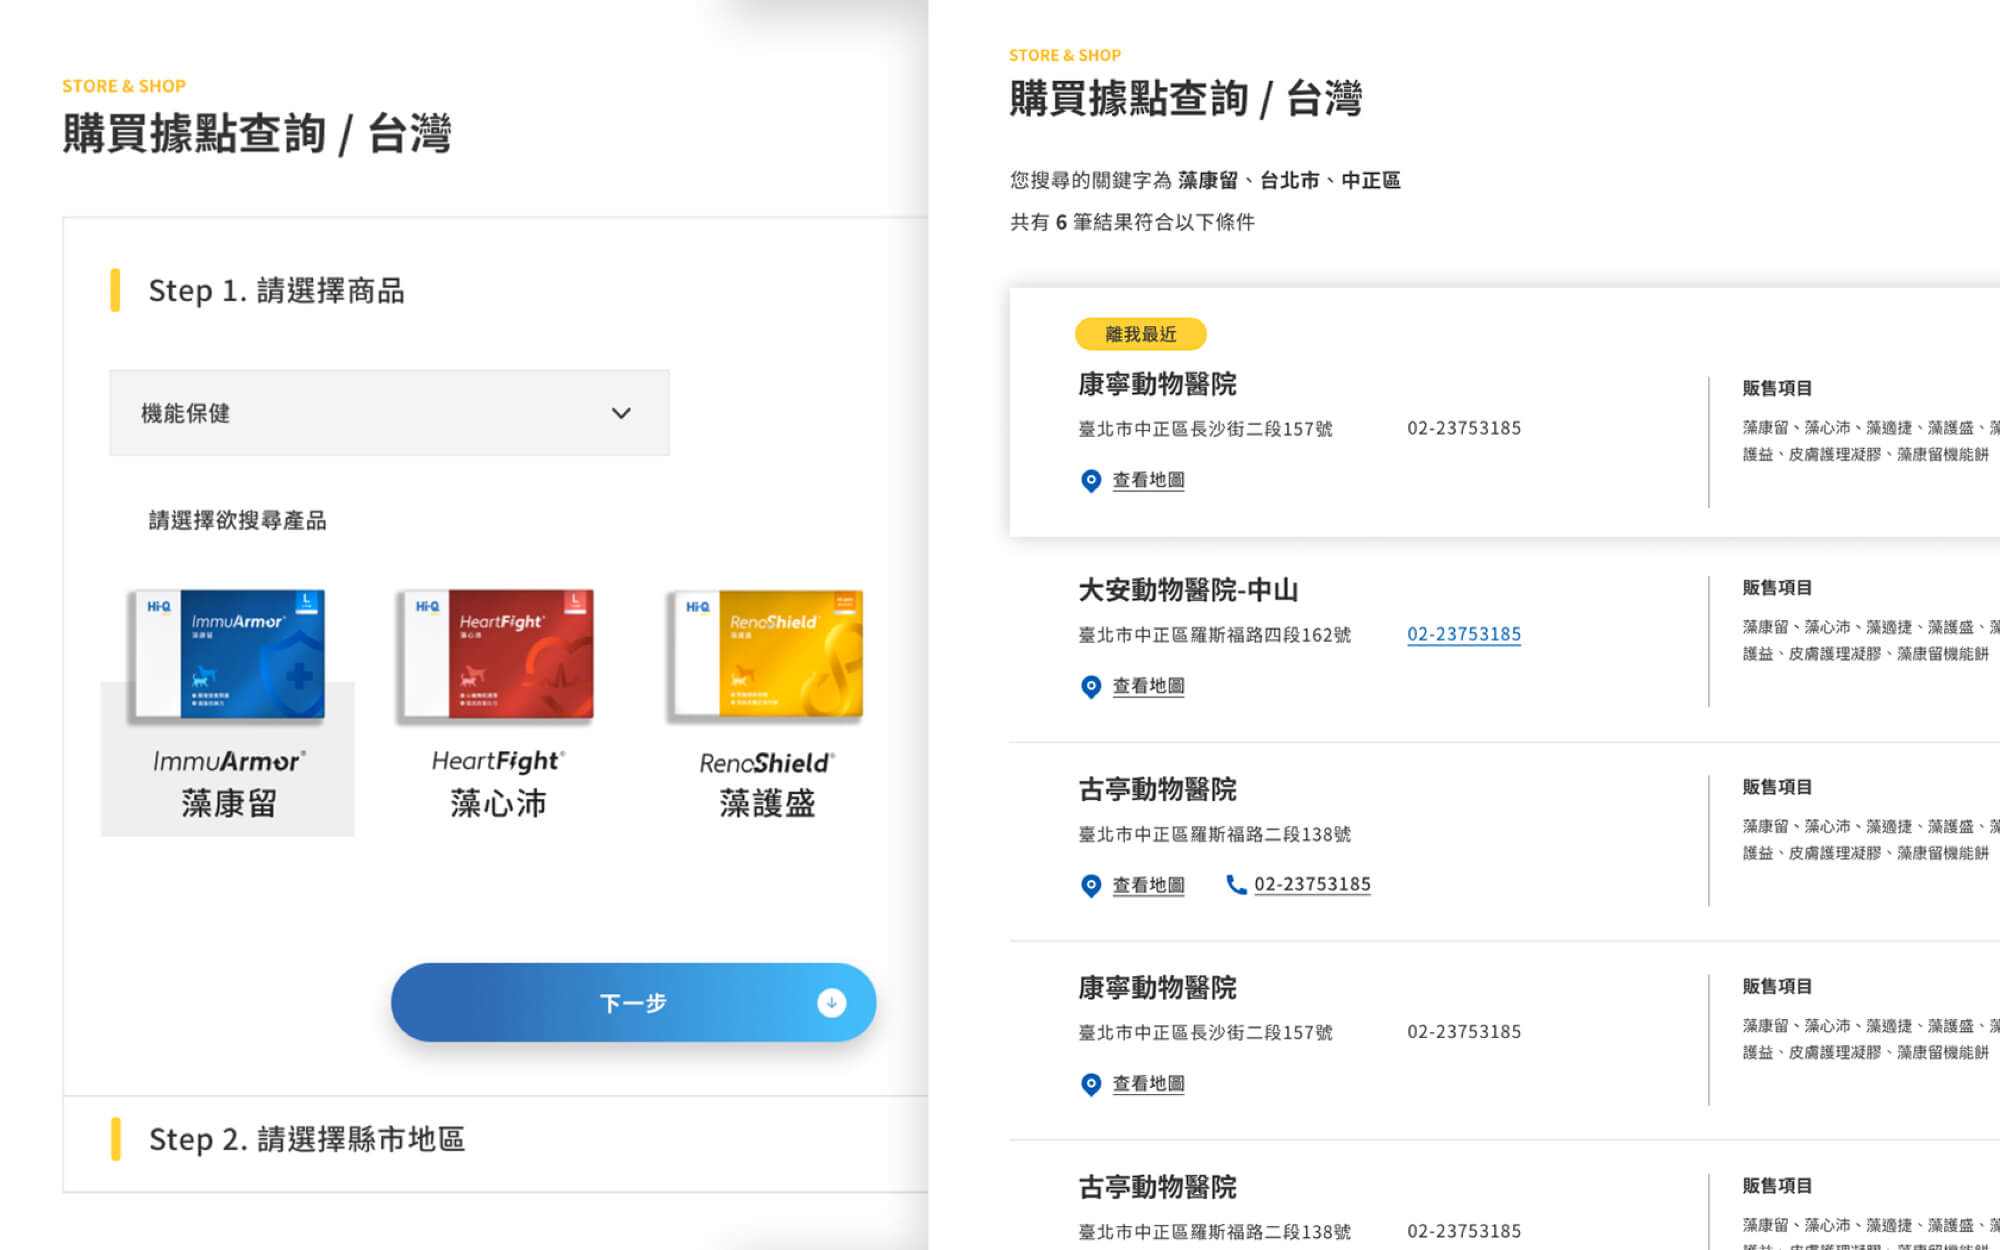
Task: Click map pin icon for second 康寧動物醫院
Action: [x=1091, y=1085]
